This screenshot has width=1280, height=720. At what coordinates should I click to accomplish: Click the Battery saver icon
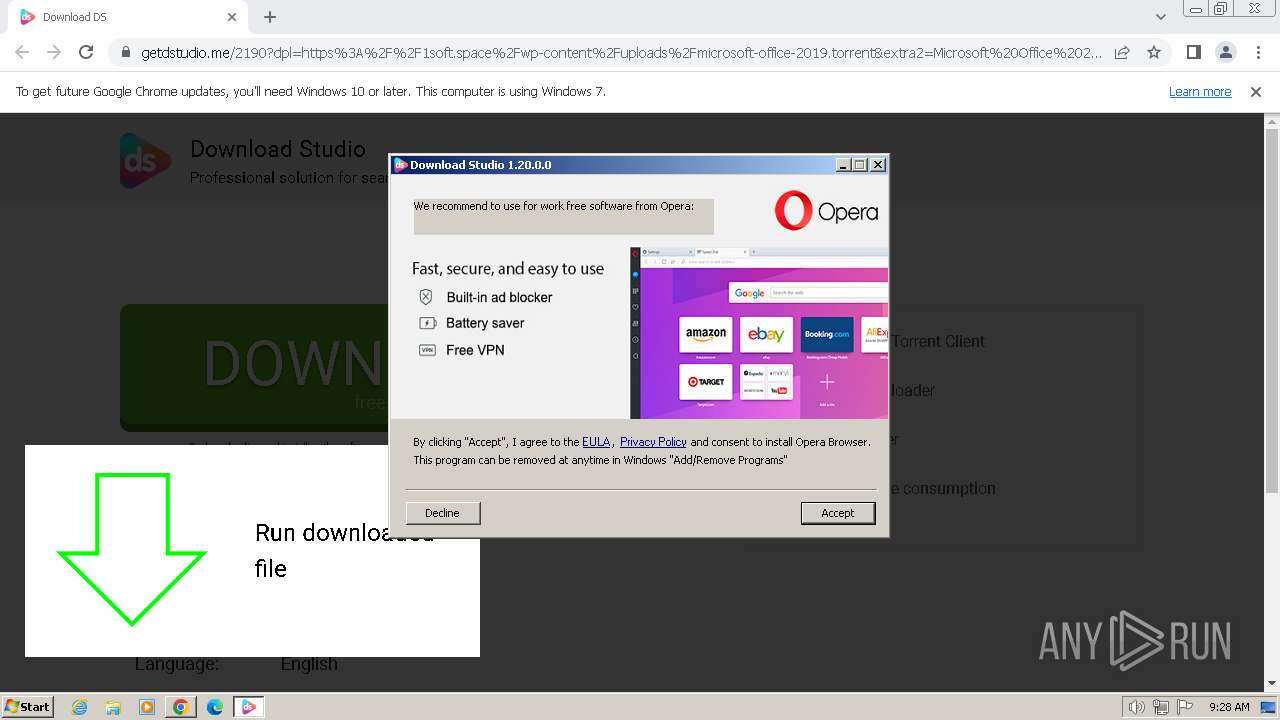click(427, 323)
